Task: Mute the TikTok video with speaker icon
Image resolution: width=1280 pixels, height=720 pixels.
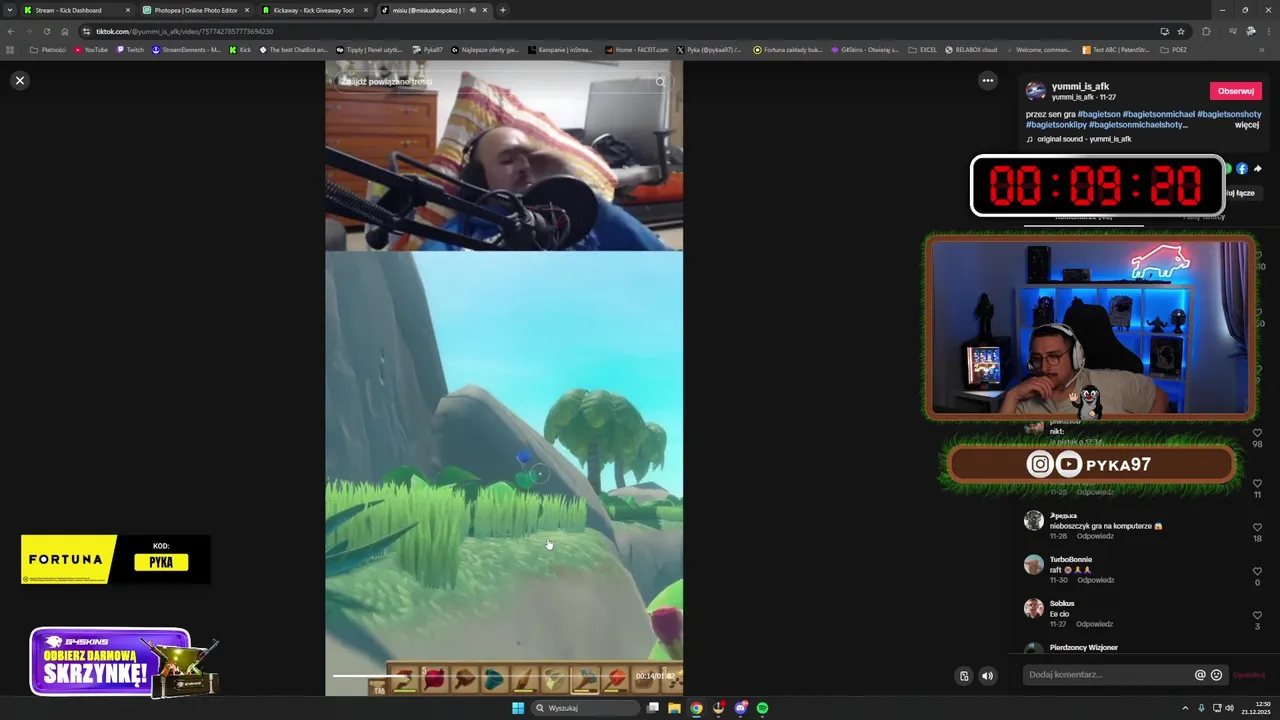Action: [987, 676]
